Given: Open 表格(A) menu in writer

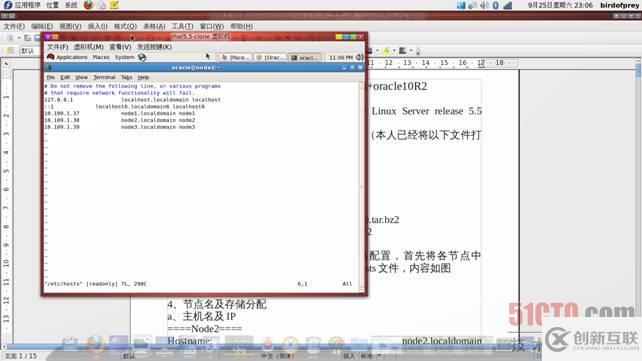Looking at the screenshot, I should pyautogui.click(x=154, y=26).
